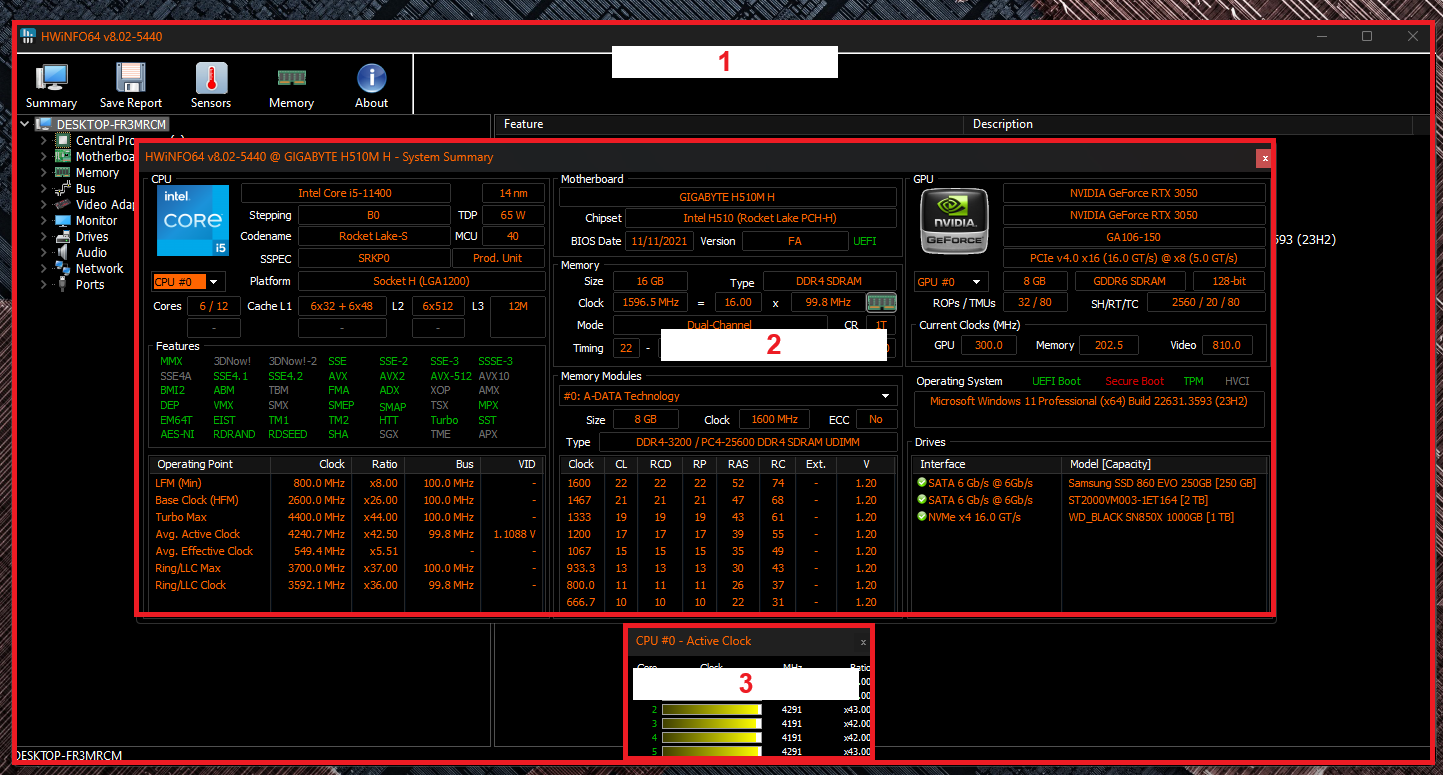This screenshot has height=775, width=1443.
Task: Close the CPU #0 Active Clock window
Action: [864, 642]
